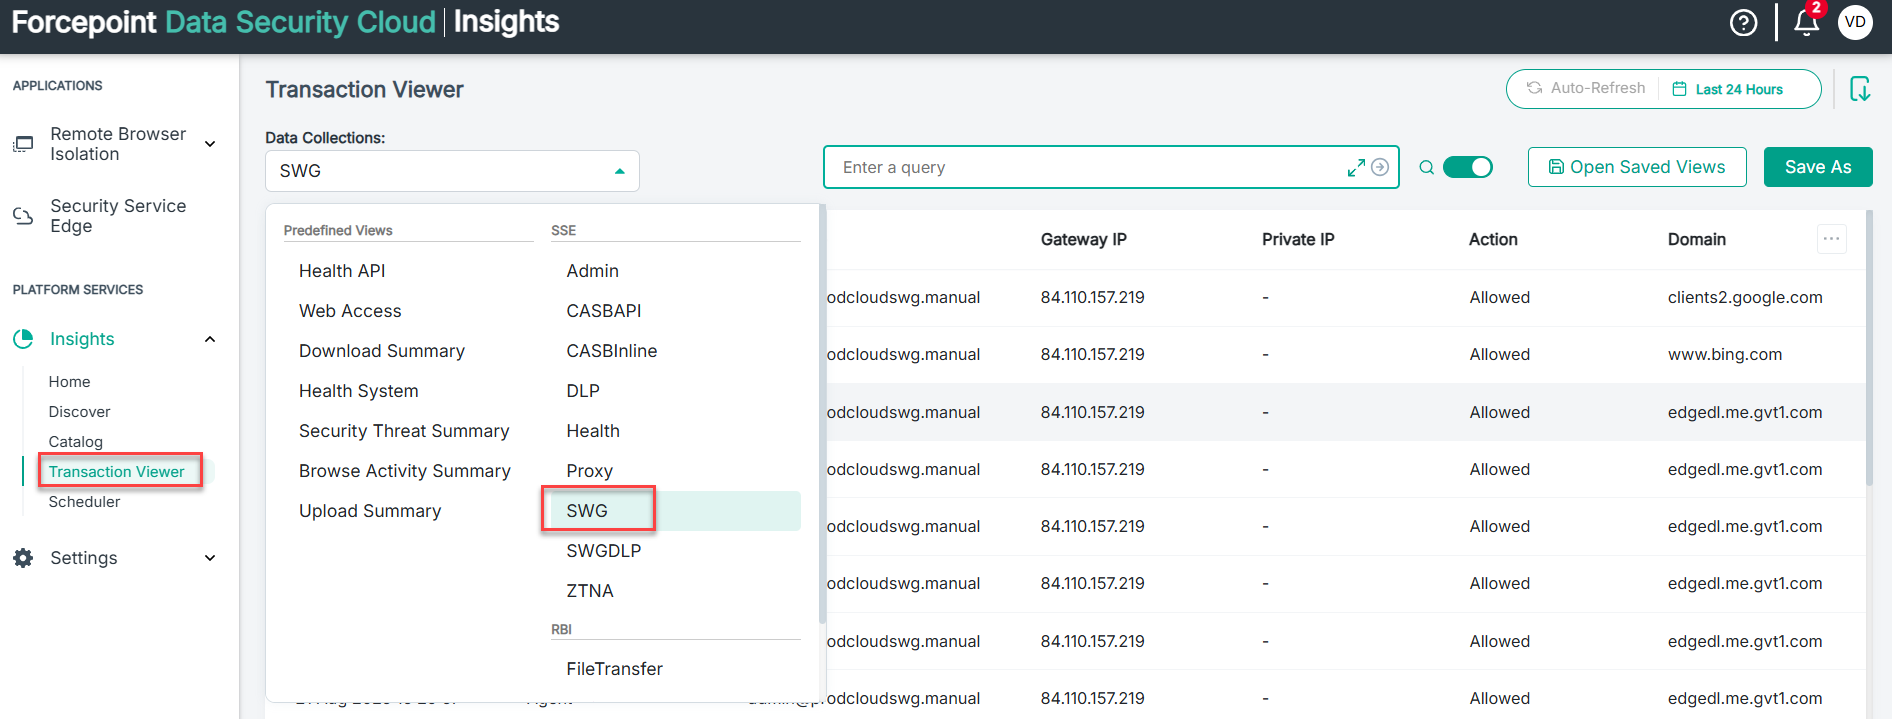The height and width of the screenshot is (719, 1892).
Task: Expand Remote Browser Isolation menu
Action: [210, 144]
